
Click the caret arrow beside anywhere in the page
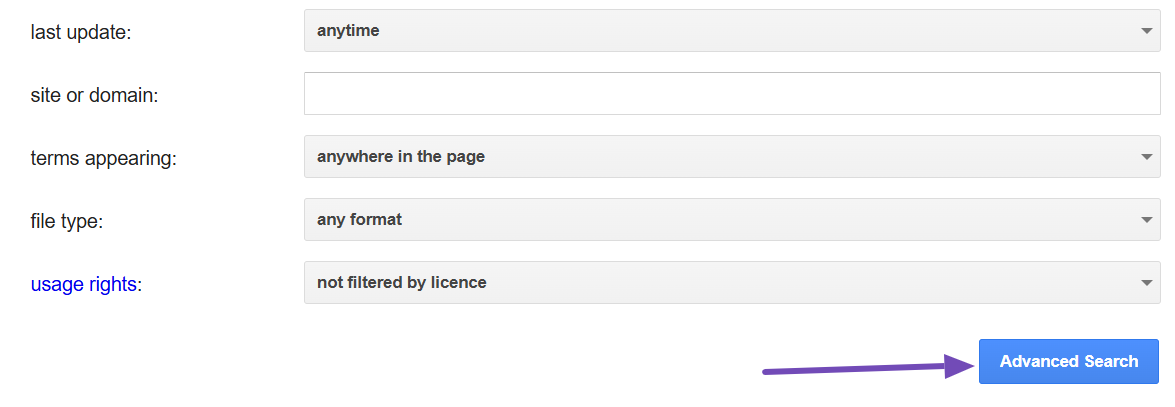1146,157
